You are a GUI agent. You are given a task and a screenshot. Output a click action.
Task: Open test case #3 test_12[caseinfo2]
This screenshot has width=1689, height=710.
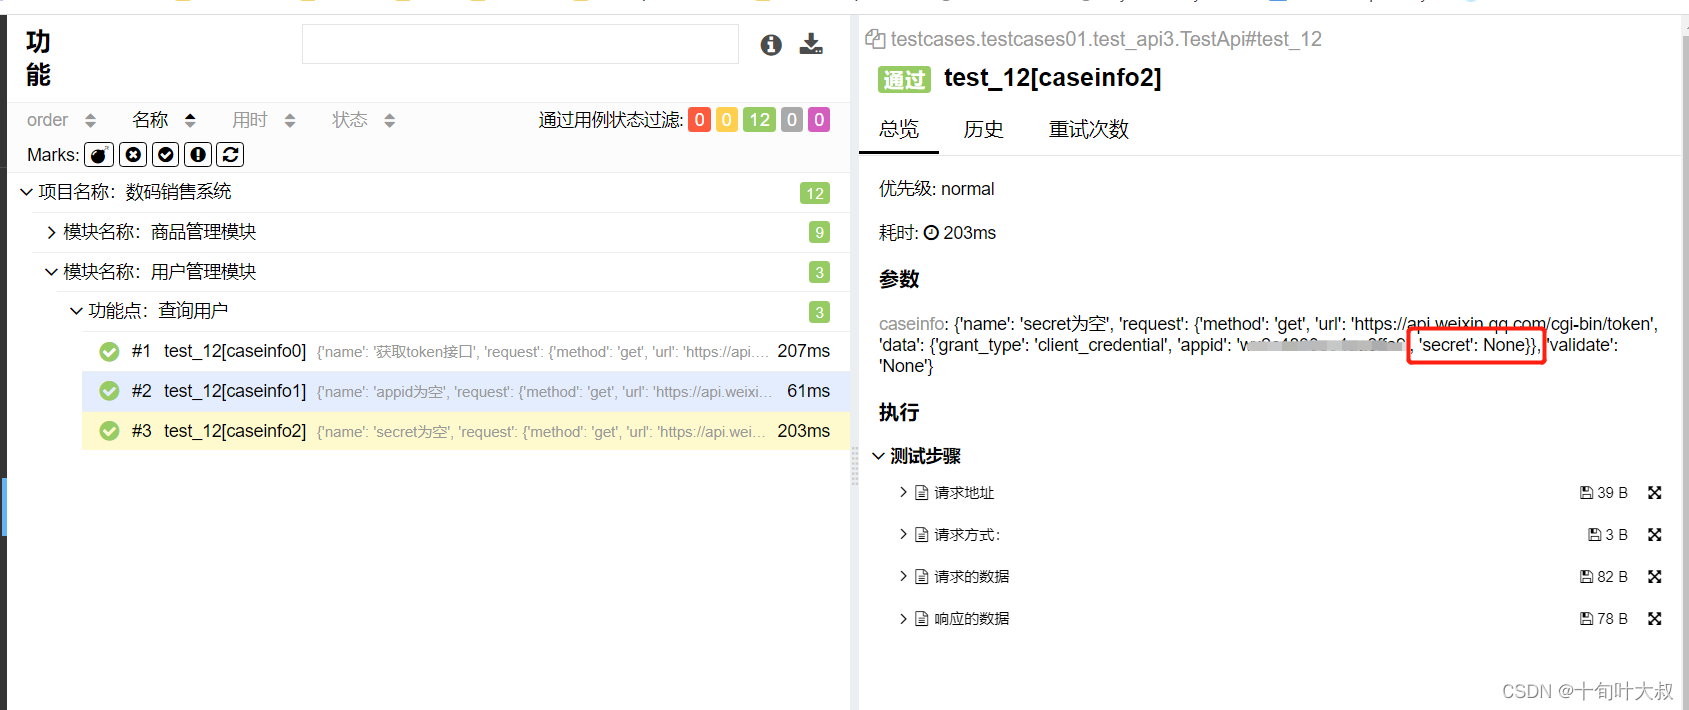click(465, 431)
